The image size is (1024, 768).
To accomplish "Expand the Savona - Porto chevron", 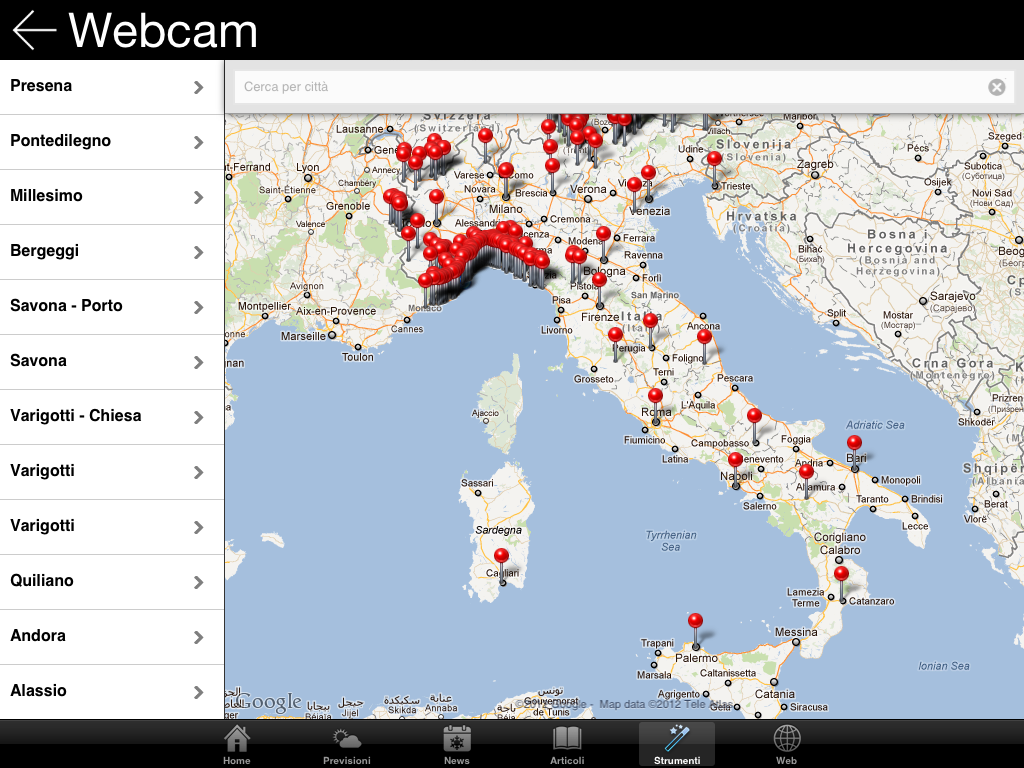I will point(199,308).
